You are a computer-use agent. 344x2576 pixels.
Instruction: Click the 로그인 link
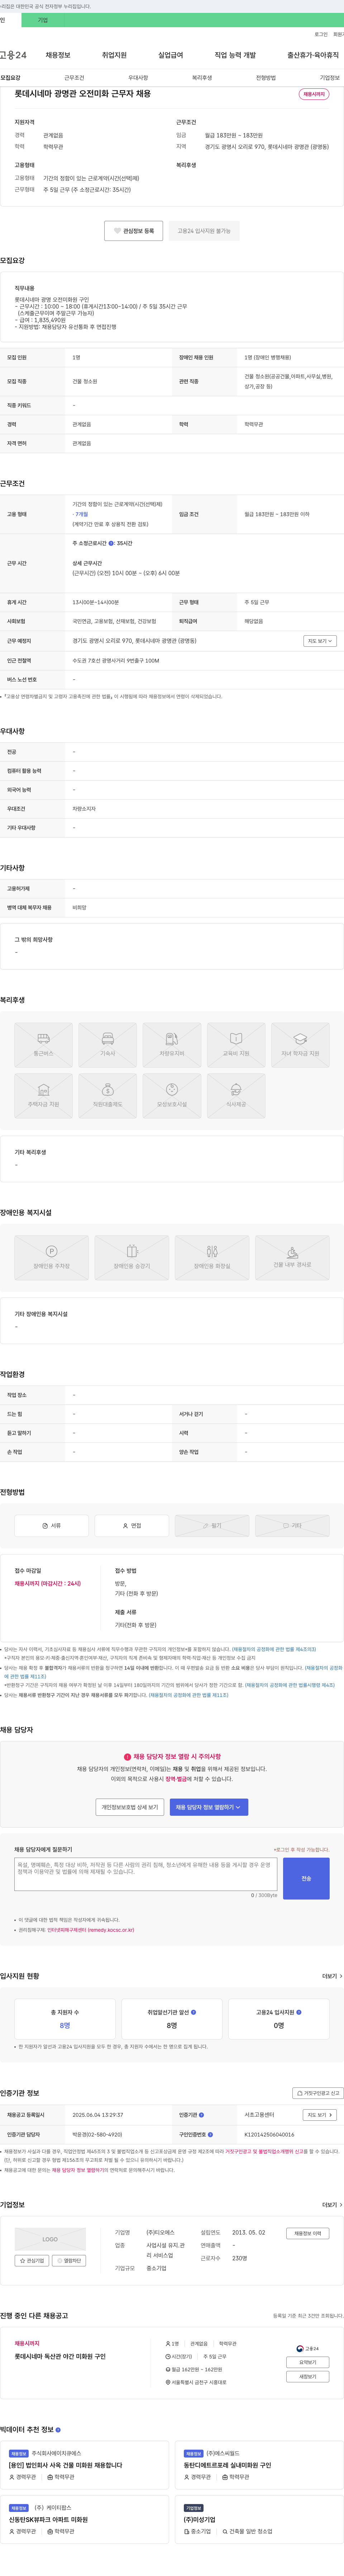[321, 34]
